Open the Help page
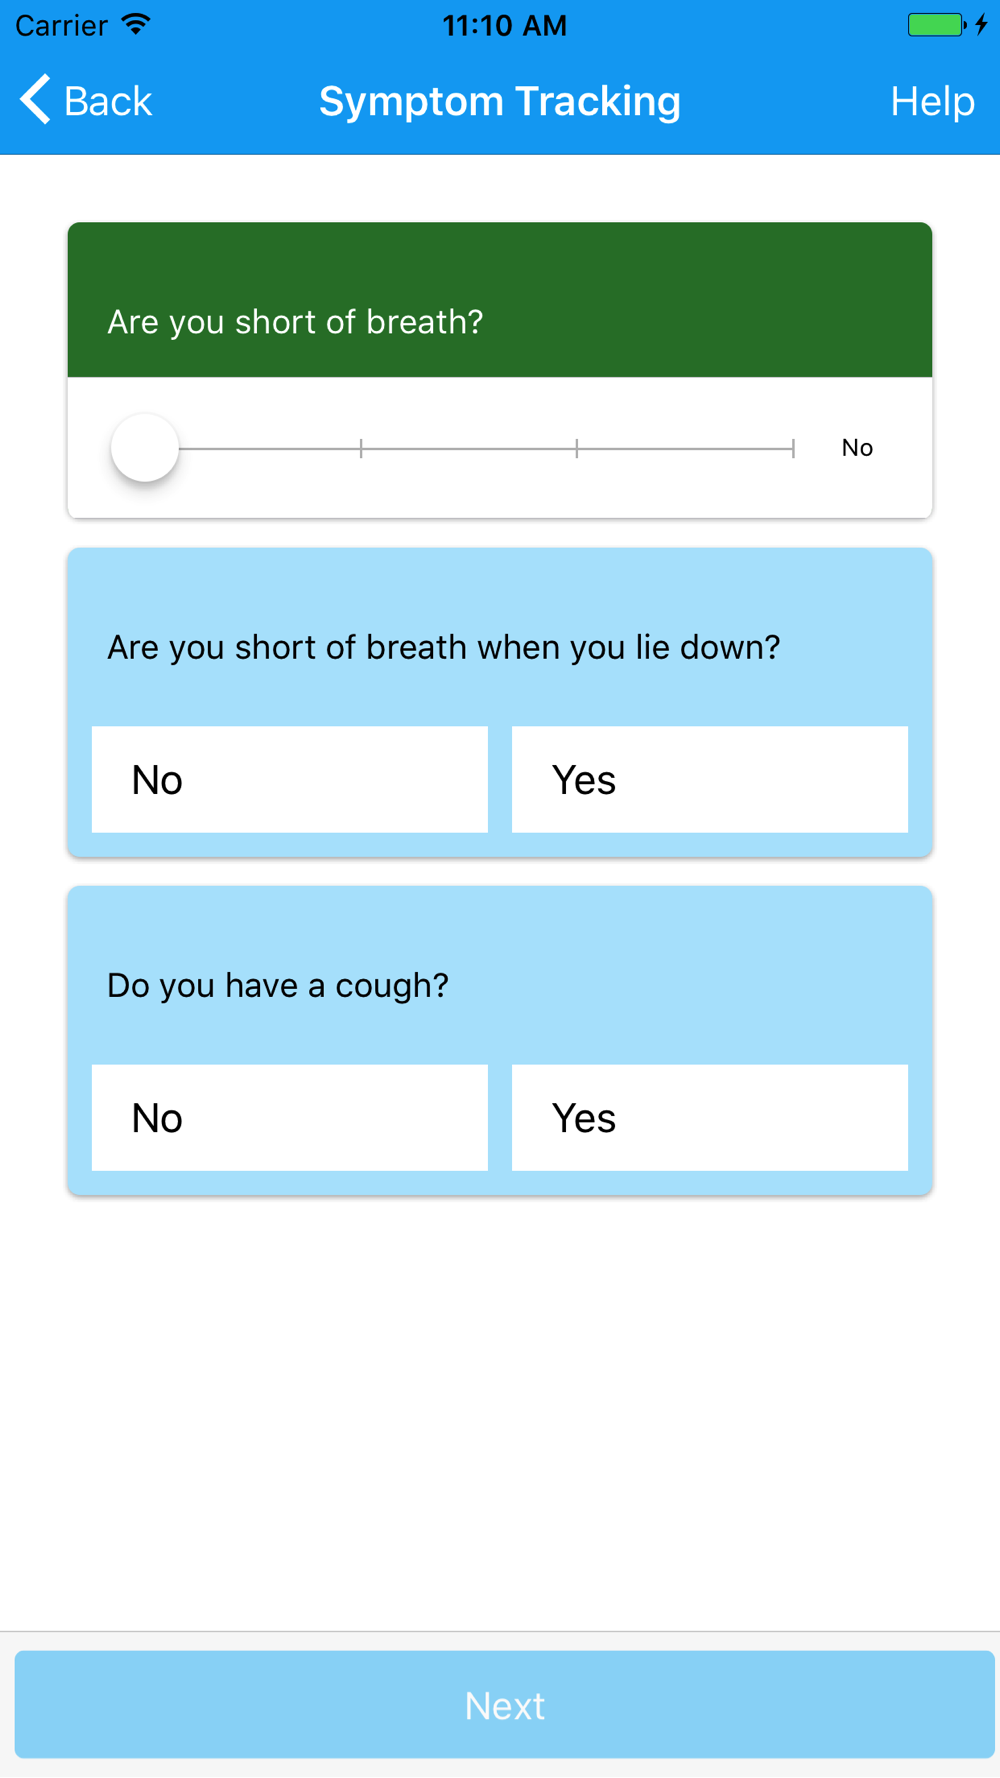 pyautogui.click(x=932, y=101)
